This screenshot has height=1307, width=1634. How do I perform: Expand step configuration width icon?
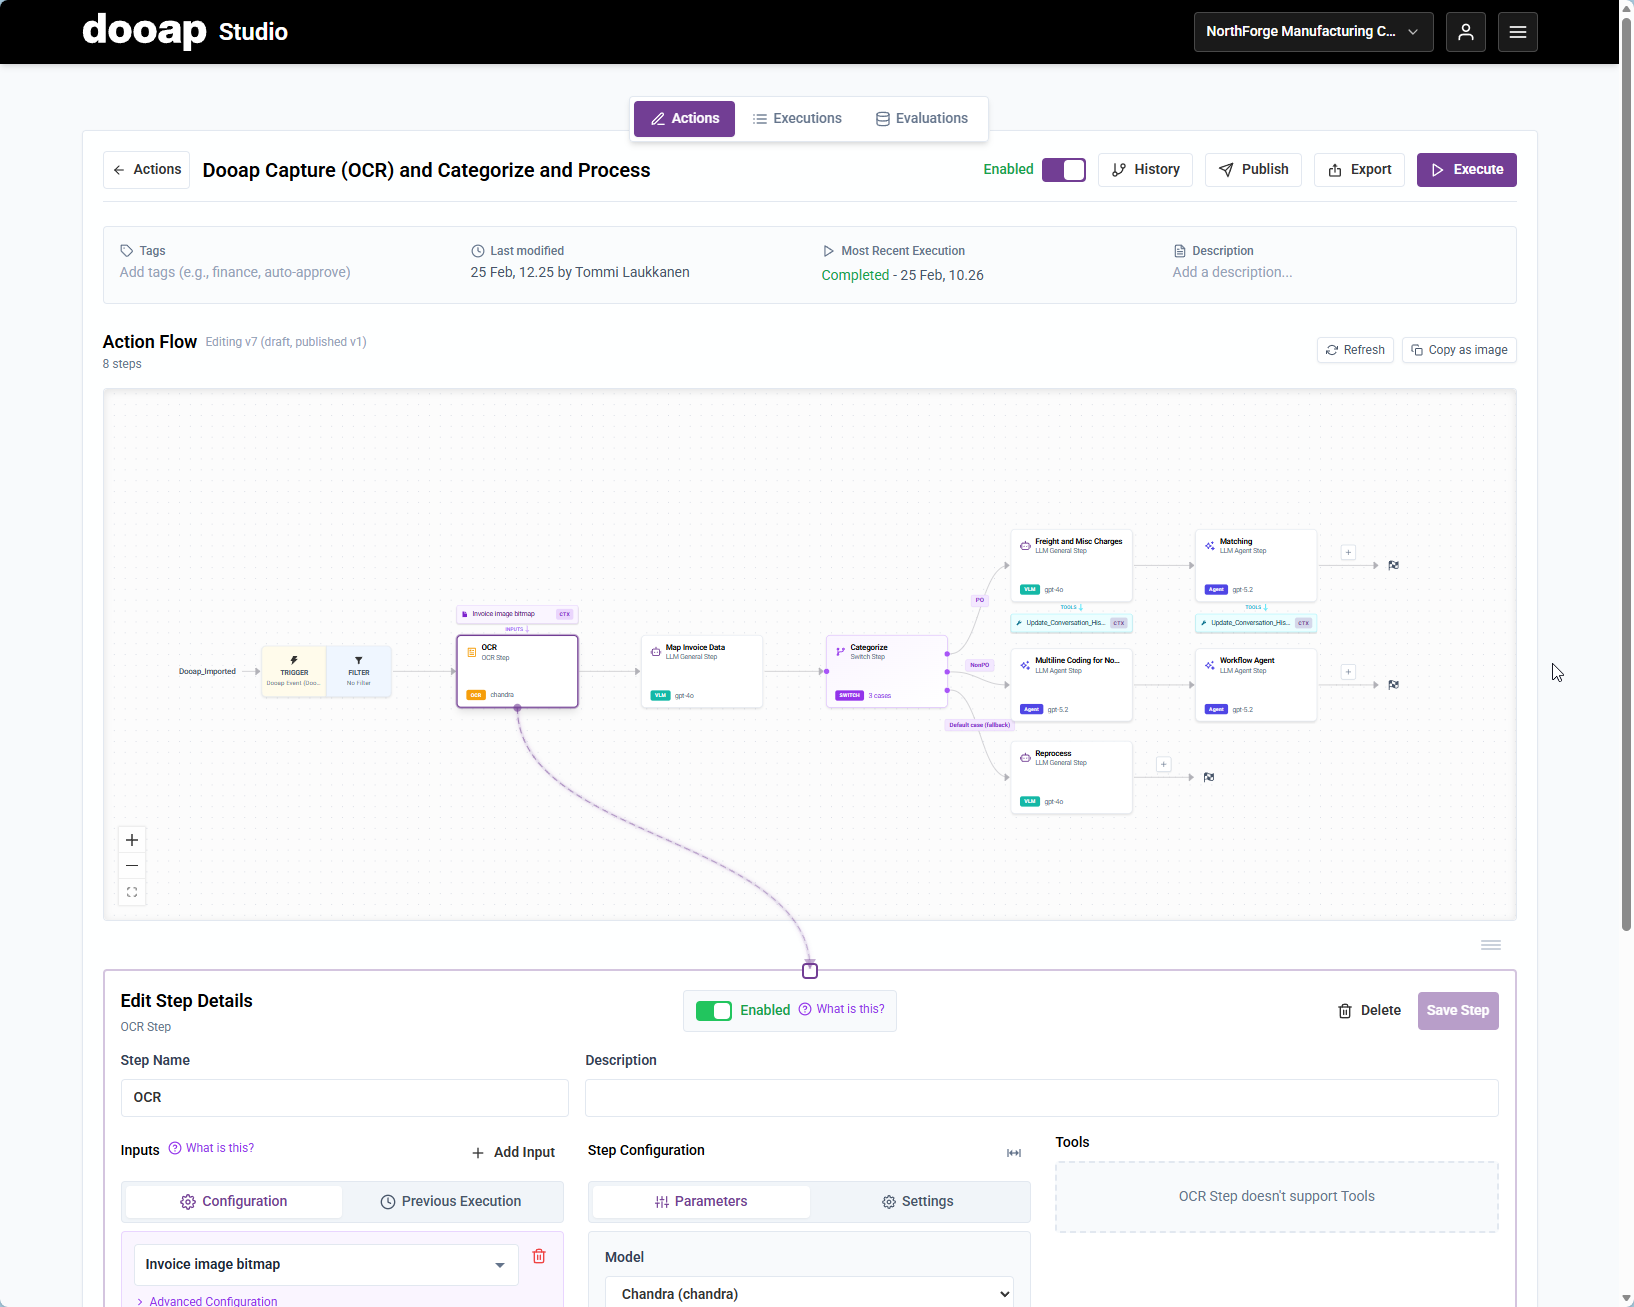pos(1014,1153)
